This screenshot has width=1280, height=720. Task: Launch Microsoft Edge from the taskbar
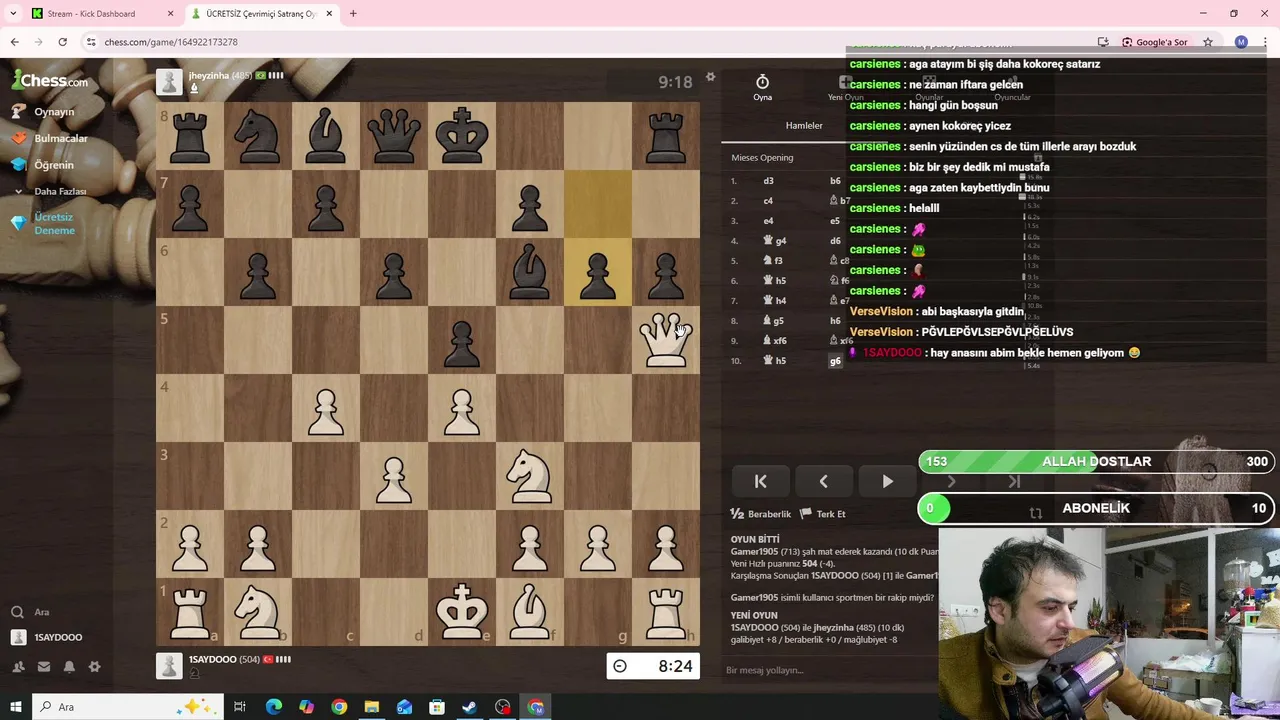(273, 707)
